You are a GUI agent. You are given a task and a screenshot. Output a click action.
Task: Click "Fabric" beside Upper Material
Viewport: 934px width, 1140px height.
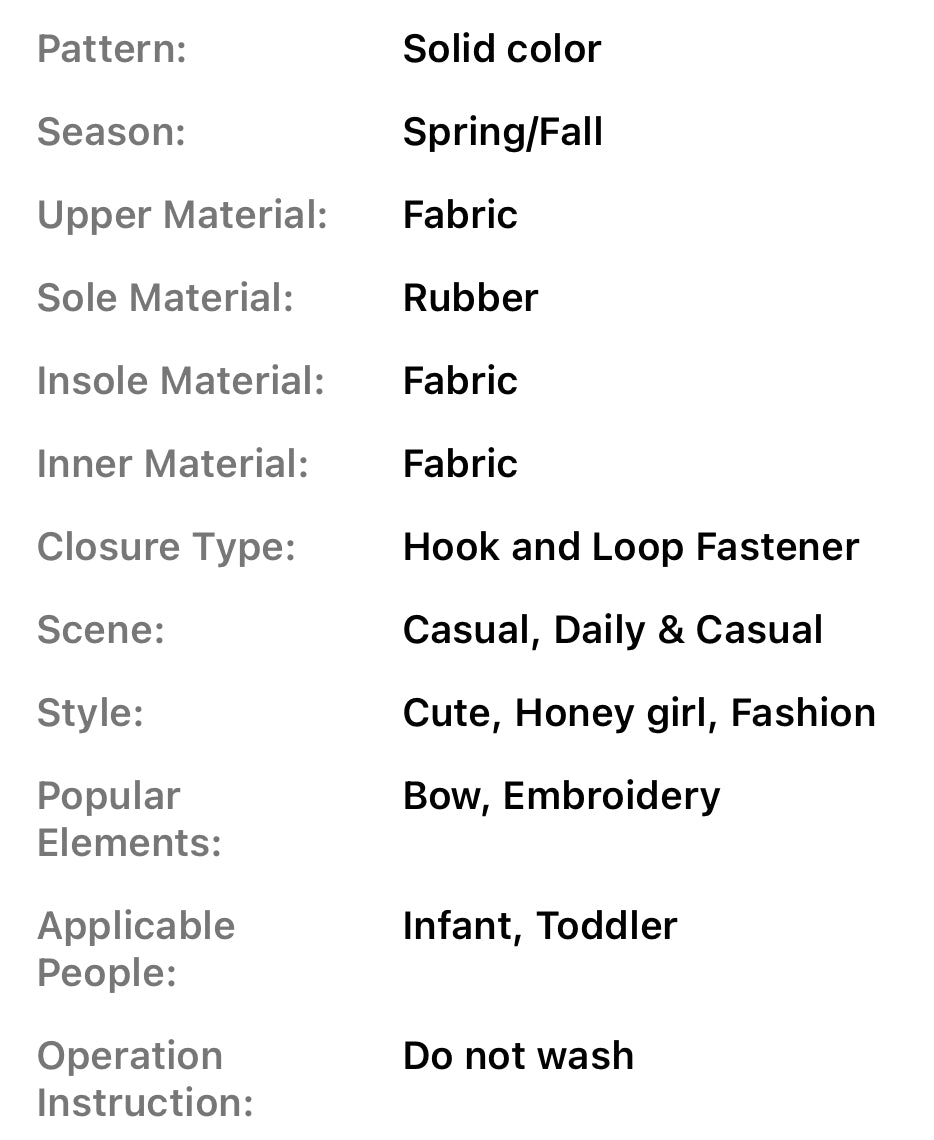[x=460, y=215]
